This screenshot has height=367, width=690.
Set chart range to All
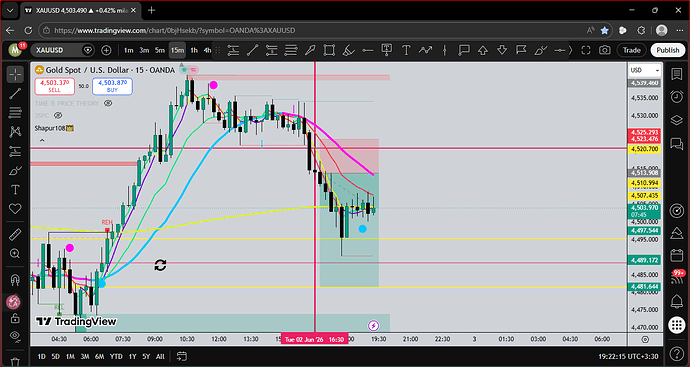pos(160,356)
